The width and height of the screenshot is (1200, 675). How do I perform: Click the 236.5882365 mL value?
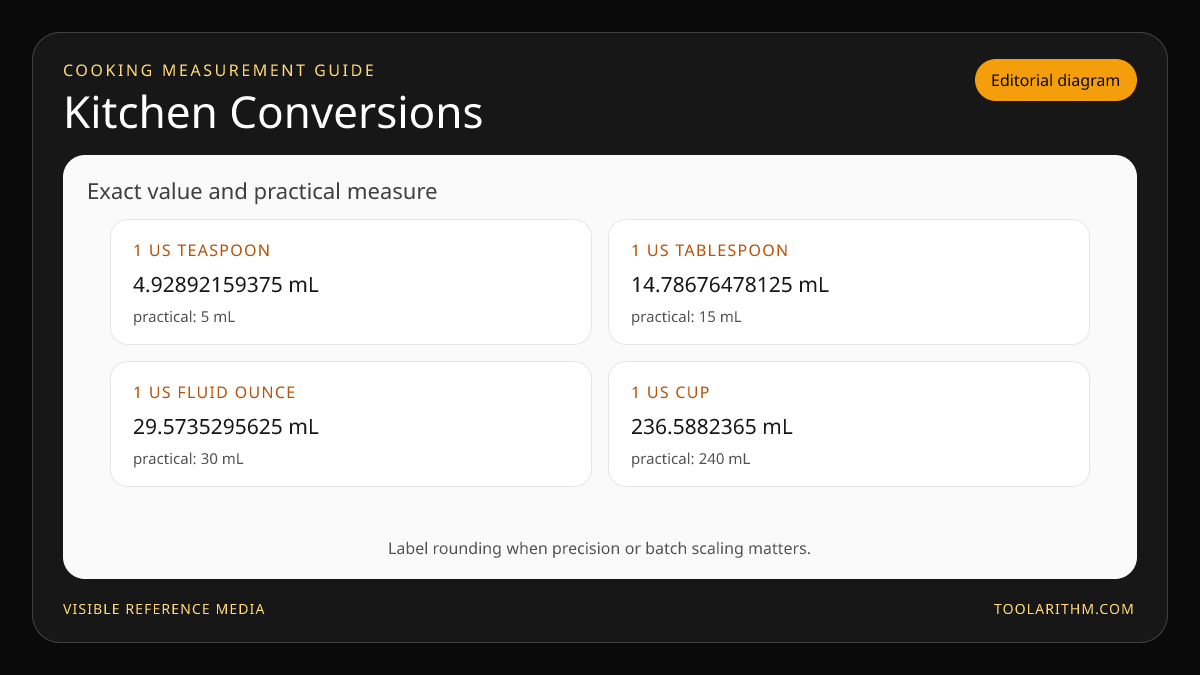pos(712,427)
